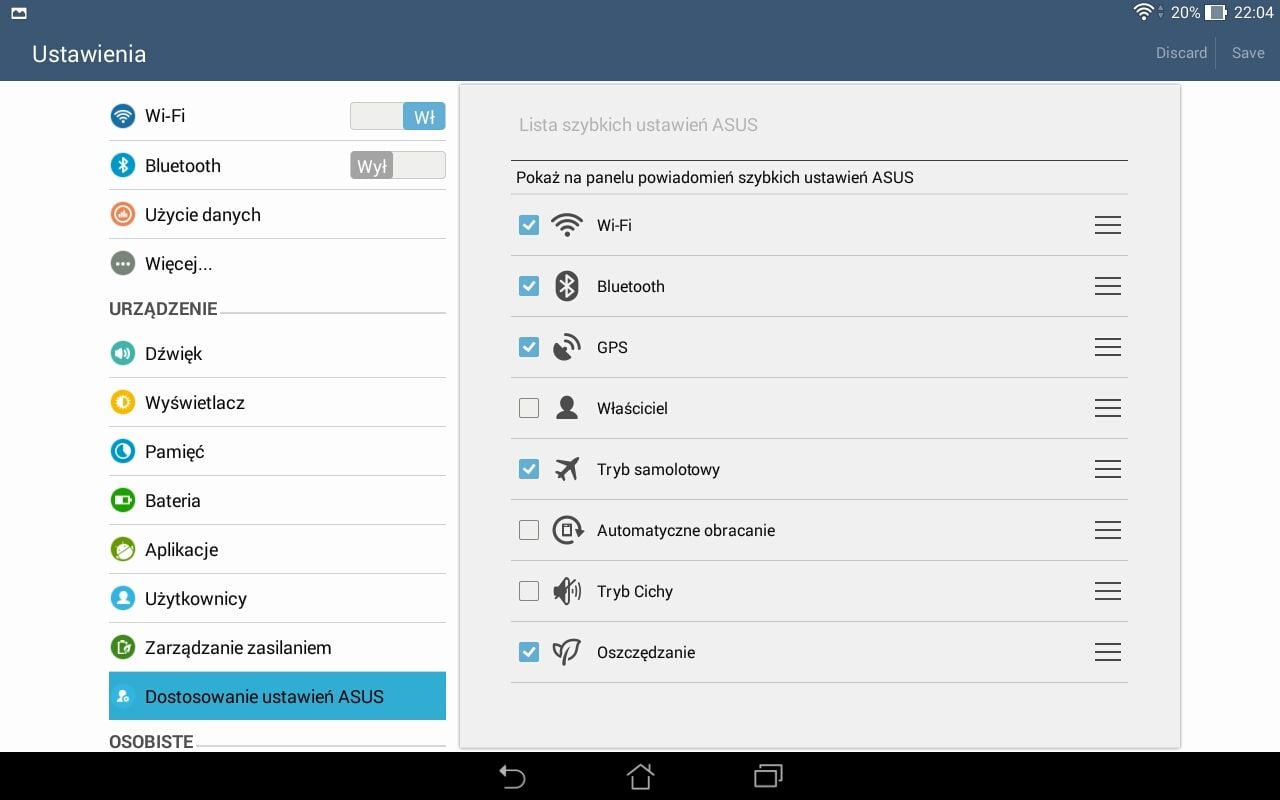This screenshot has height=800, width=1280.
Task: Tap the Recent apps navigation button
Action: click(x=768, y=776)
